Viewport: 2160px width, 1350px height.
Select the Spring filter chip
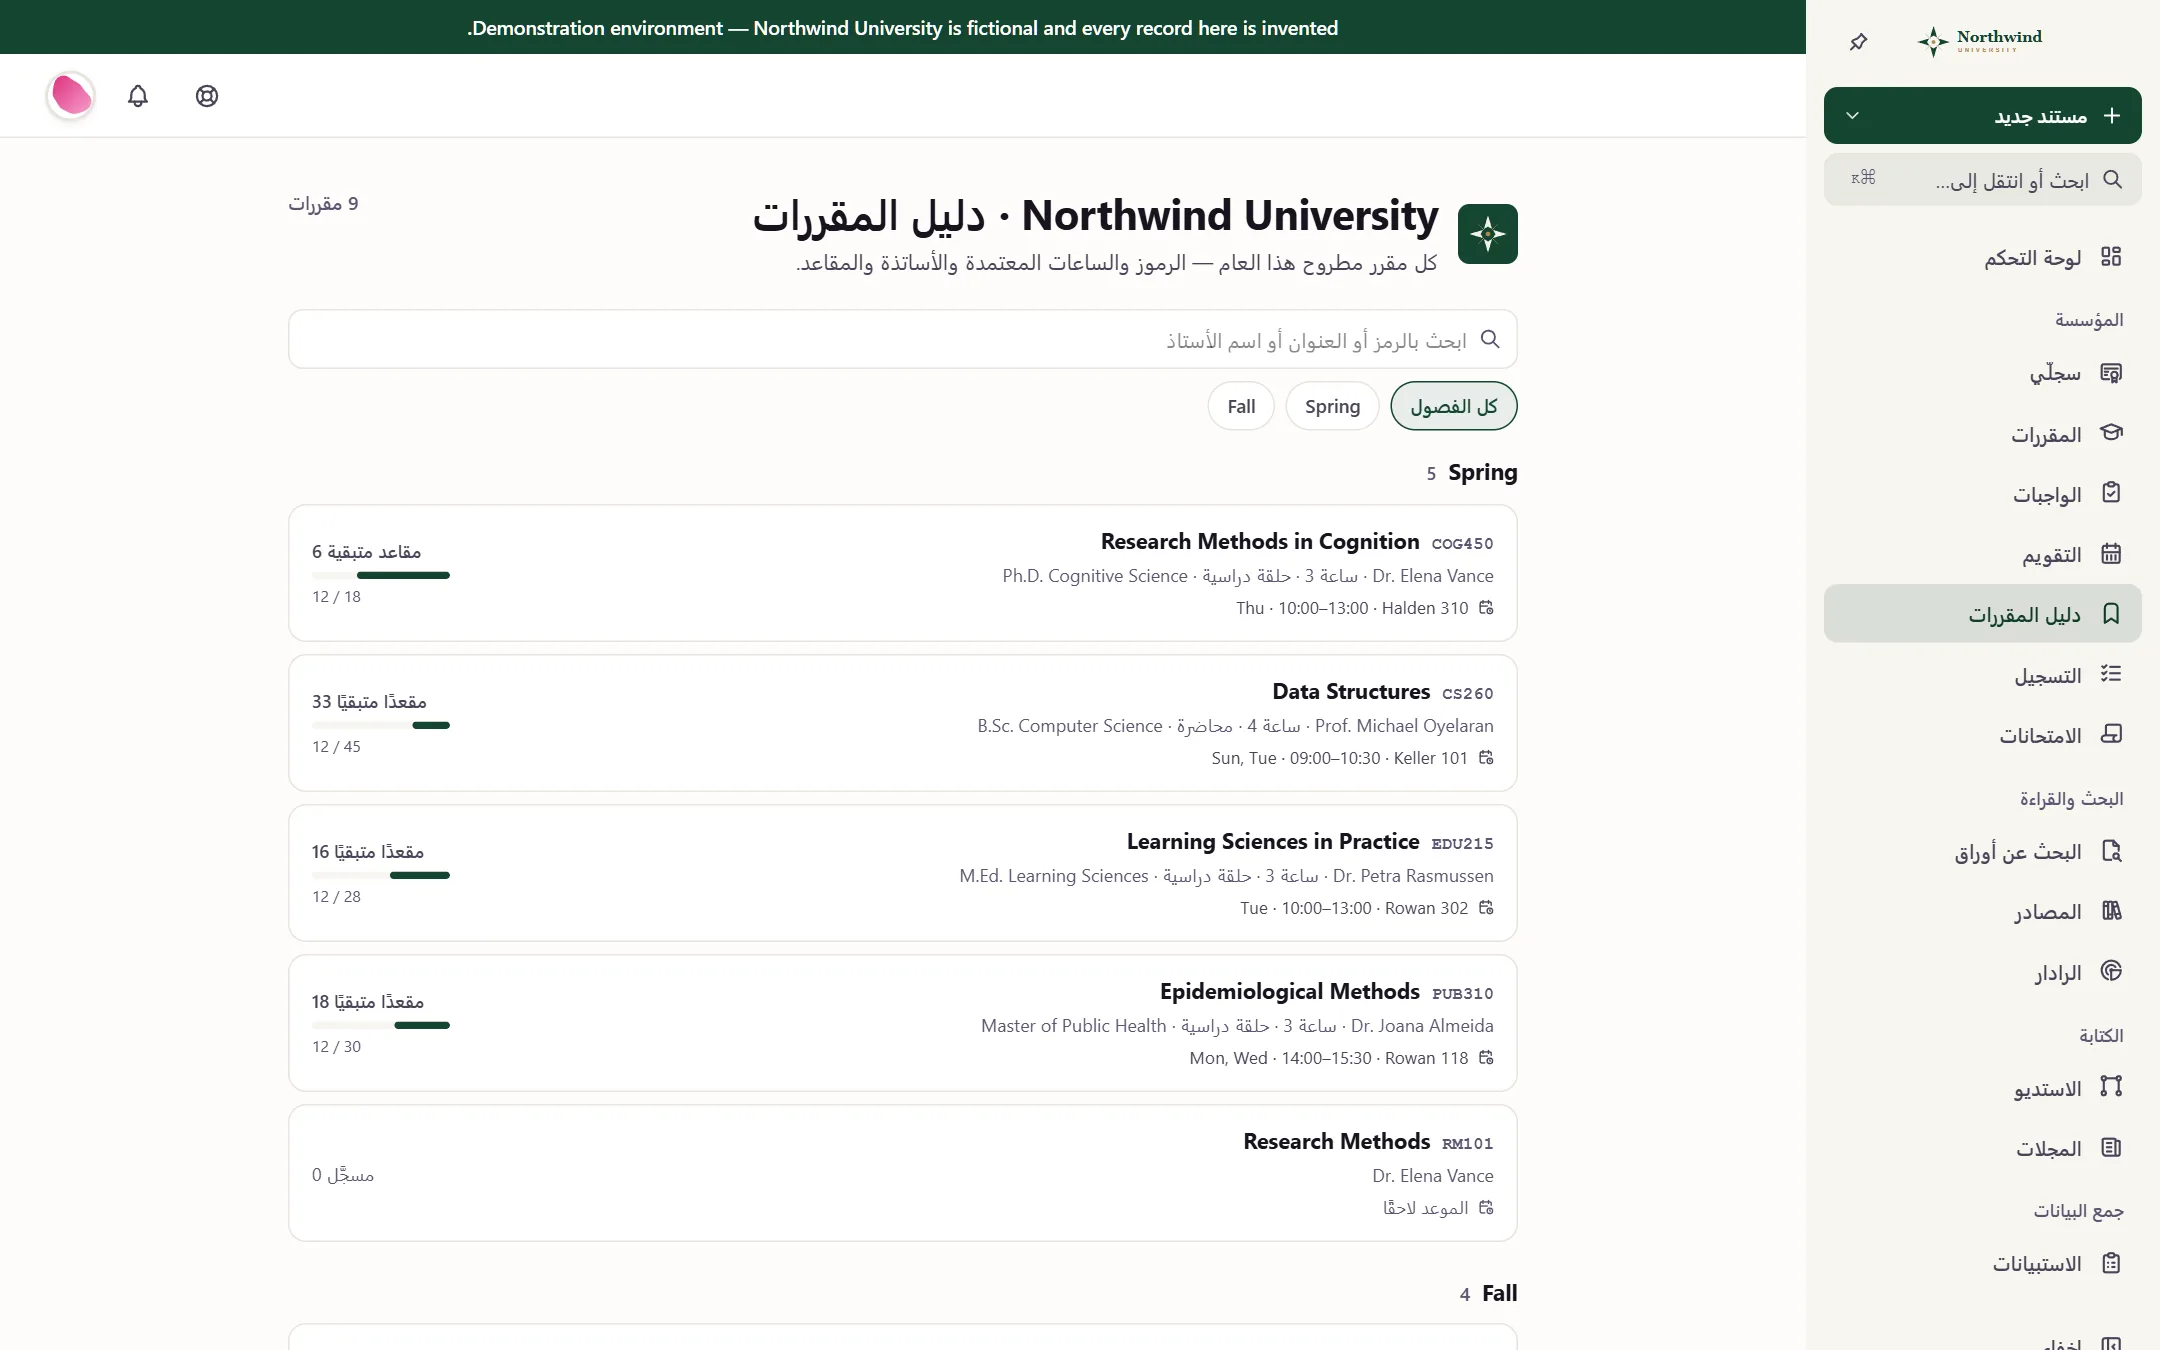tap(1332, 407)
